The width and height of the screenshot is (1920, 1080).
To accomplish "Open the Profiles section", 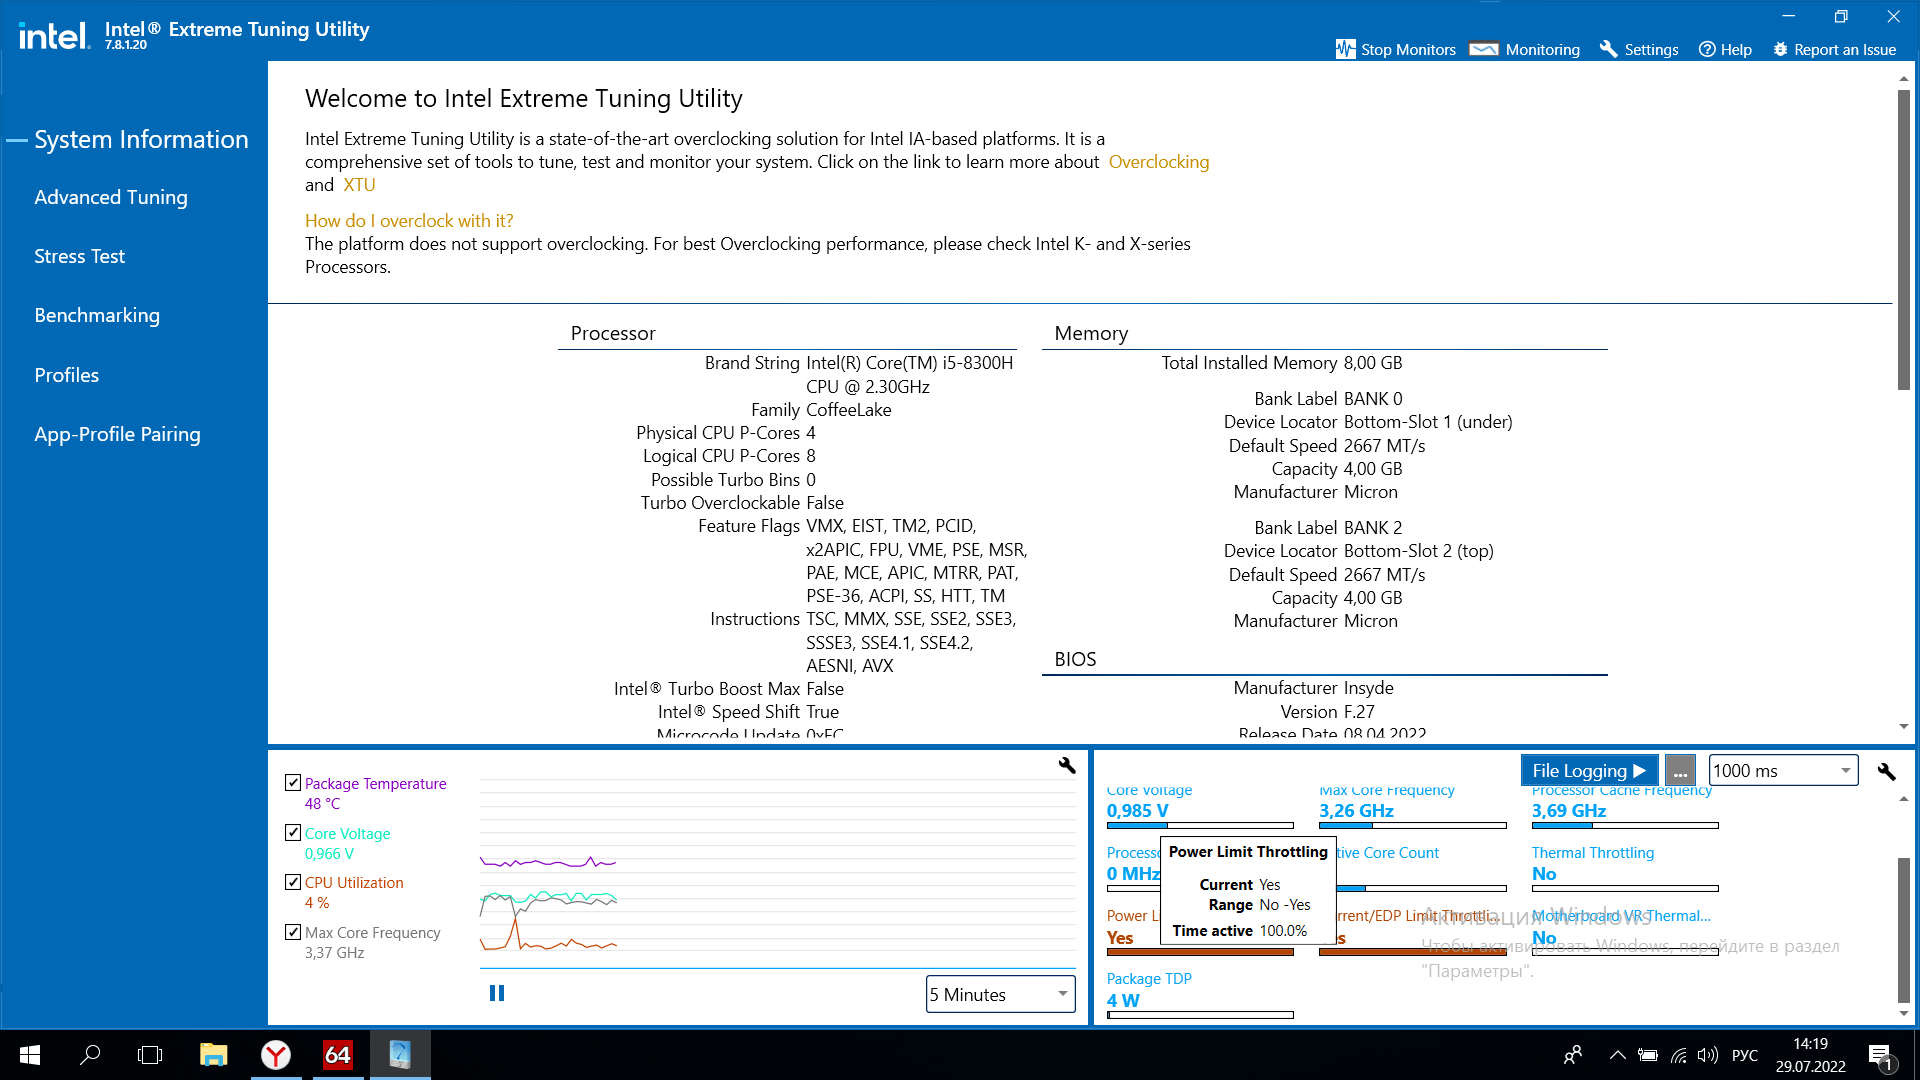I will point(67,375).
